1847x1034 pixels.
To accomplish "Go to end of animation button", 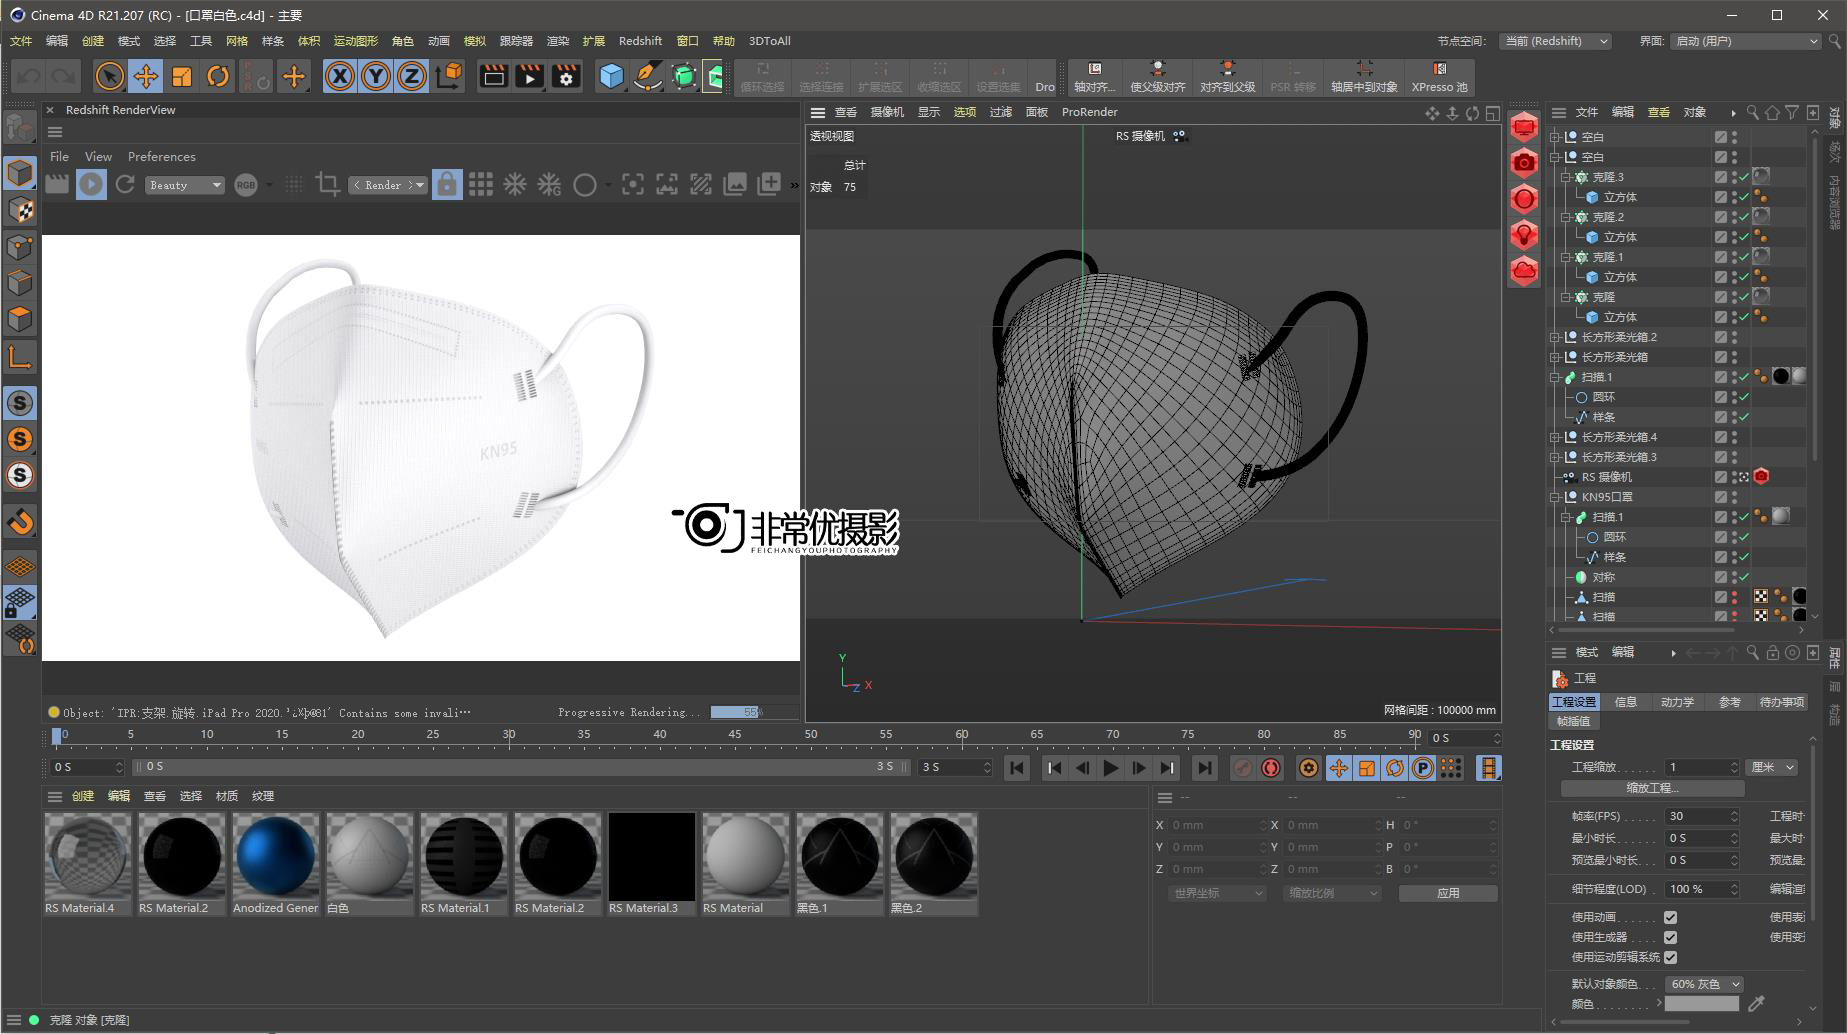I will [x=1205, y=768].
